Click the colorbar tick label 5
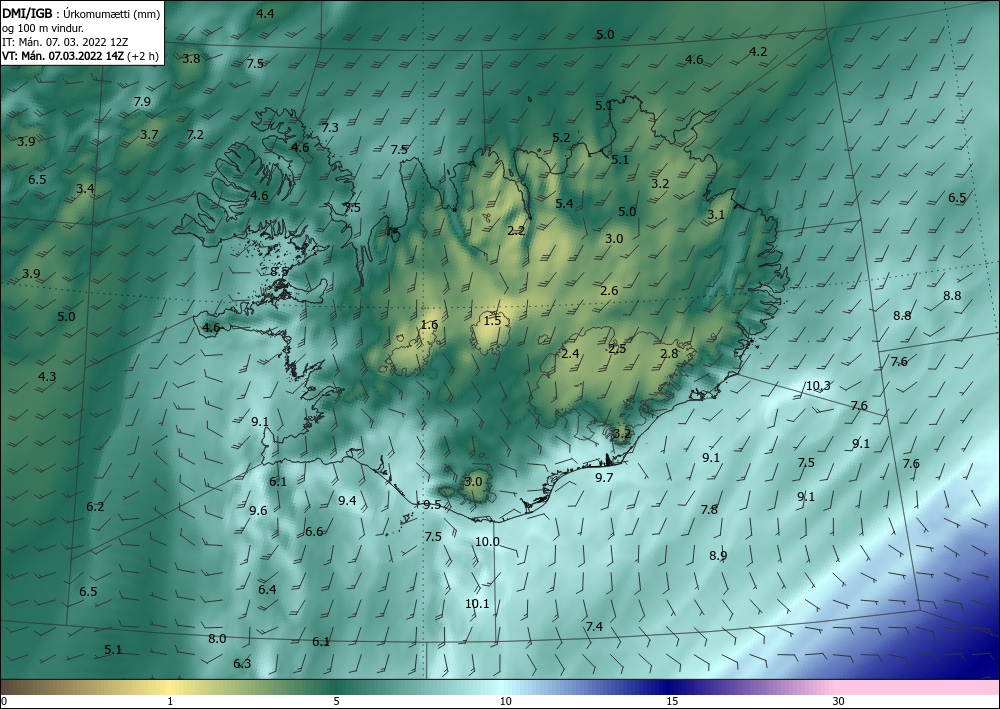 coord(336,702)
